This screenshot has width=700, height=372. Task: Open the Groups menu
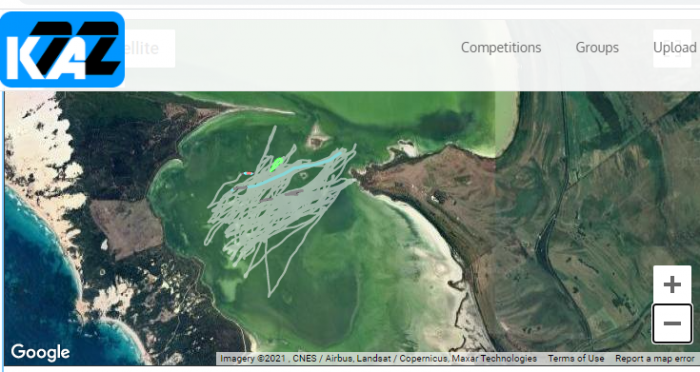point(597,47)
